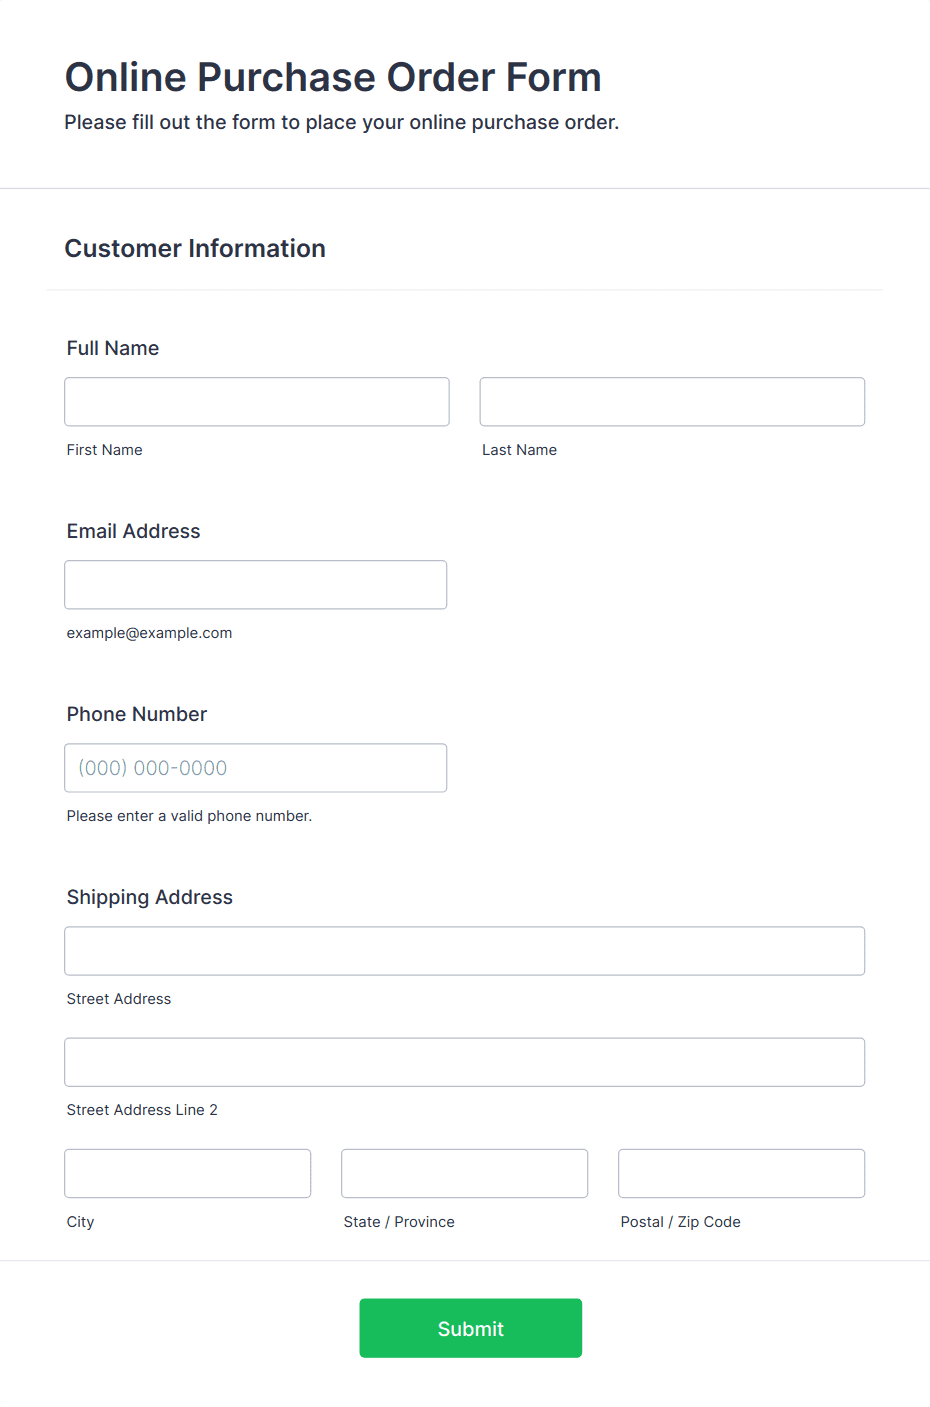Click the First Name input field

click(x=257, y=402)
